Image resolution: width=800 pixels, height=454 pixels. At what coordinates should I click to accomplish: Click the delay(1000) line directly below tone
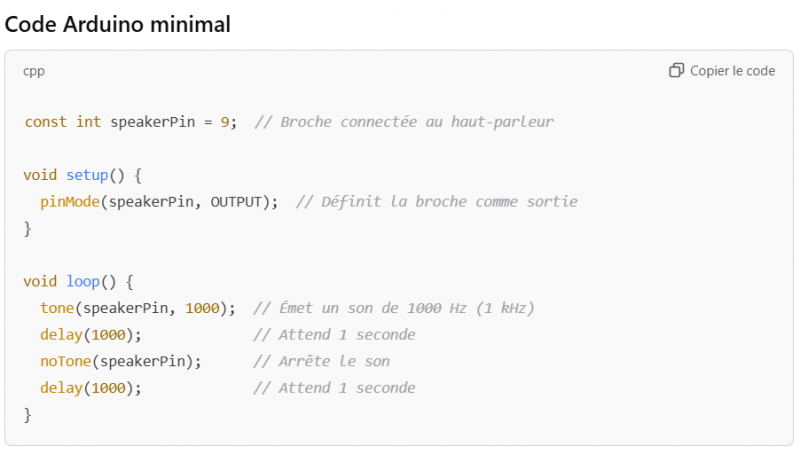click(x=91, y=335)
